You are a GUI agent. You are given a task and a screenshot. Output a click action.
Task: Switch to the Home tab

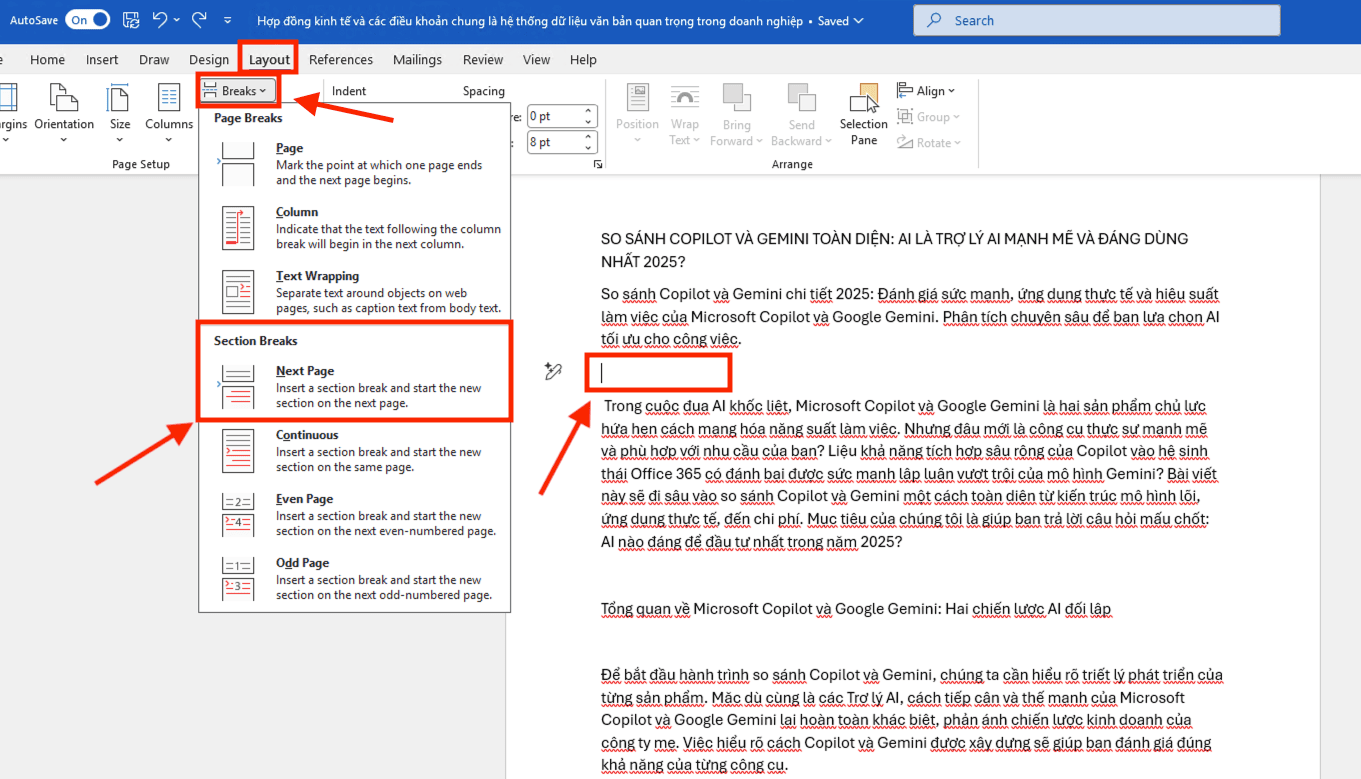tap(47, 59)
